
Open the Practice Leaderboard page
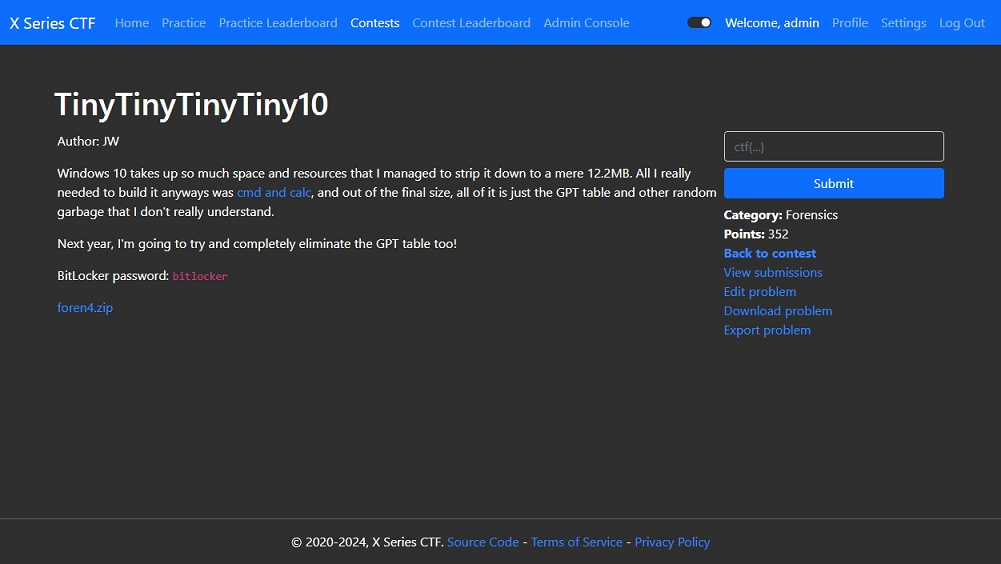pyautogui.click(x=278, y=23)
